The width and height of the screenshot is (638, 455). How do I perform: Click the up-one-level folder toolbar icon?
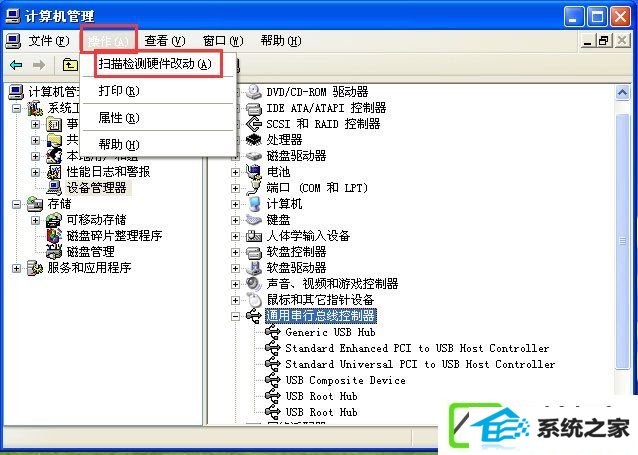(x=70, y=65)
